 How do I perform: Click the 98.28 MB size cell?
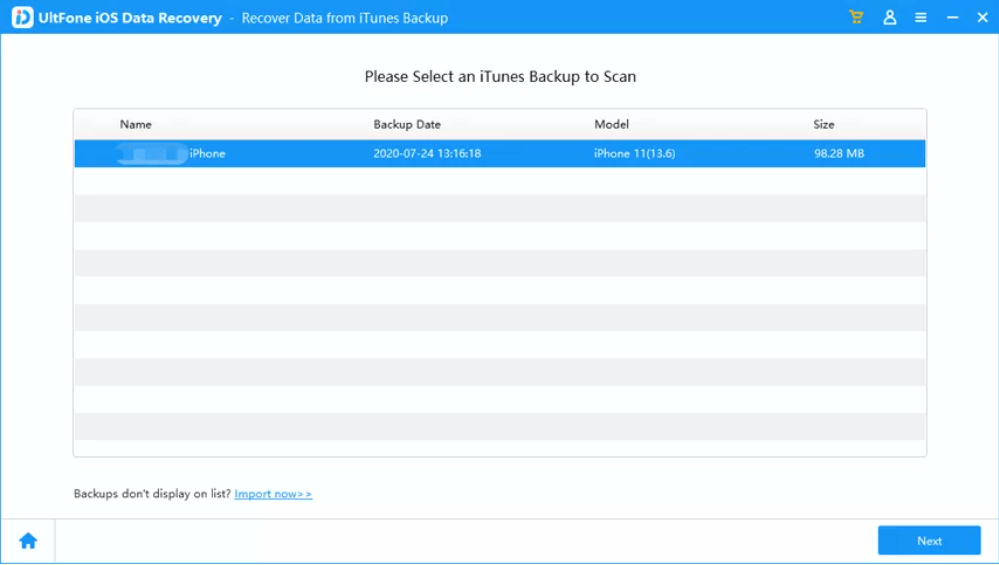pyautogui.click(x=839, y=154)
